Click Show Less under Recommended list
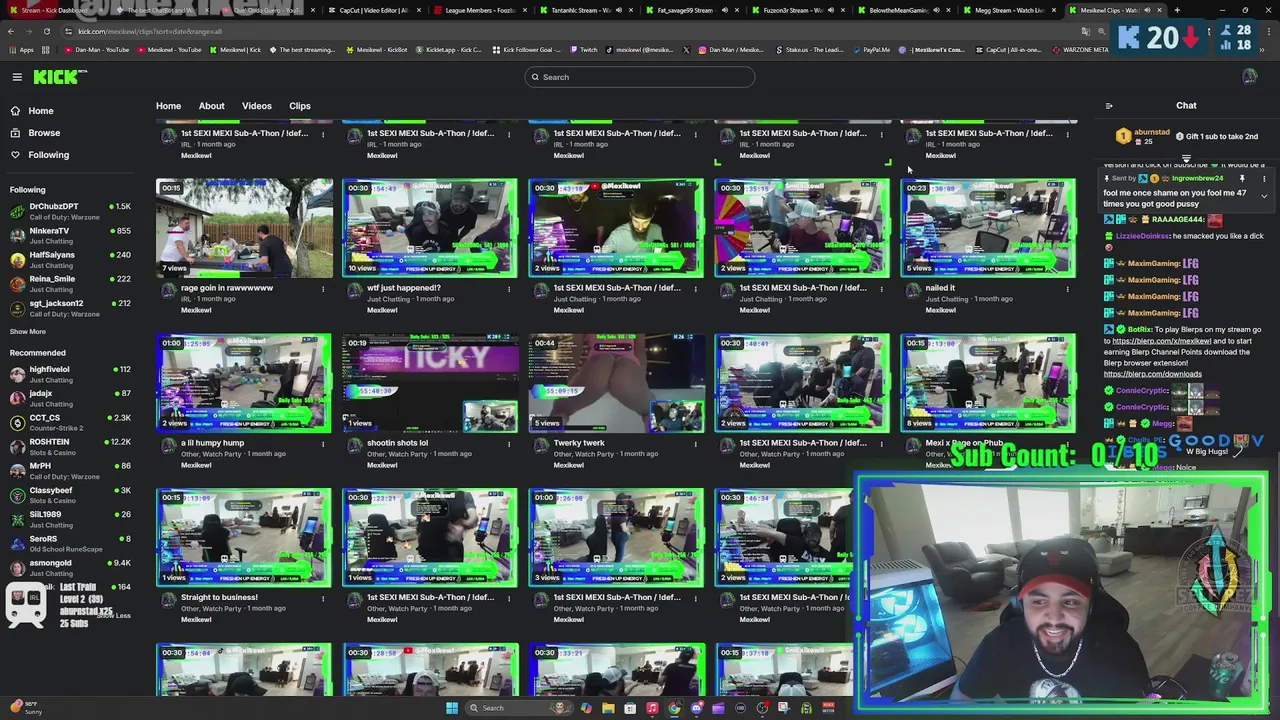This screenshot has height=720, width=1280. pyautogui.click(x=116, y=616)
